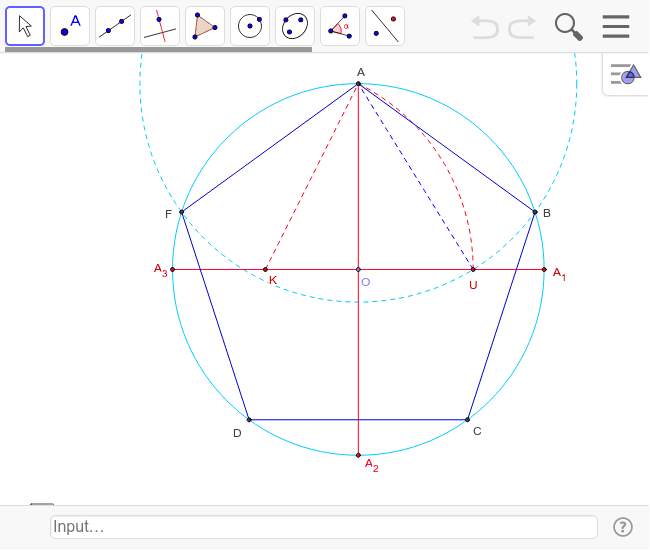The width and height of the screenshot is (650, 550).
Task: Select the Perpendicular Line tool
Action: point(160,26)
